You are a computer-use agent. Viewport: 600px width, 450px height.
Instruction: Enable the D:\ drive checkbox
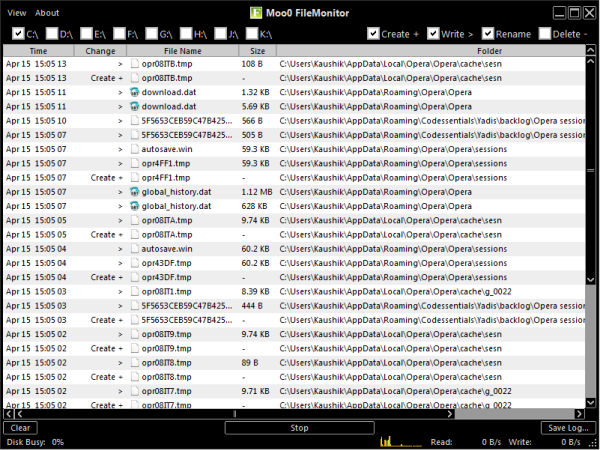pyautogui.click(x=52, y=34)
